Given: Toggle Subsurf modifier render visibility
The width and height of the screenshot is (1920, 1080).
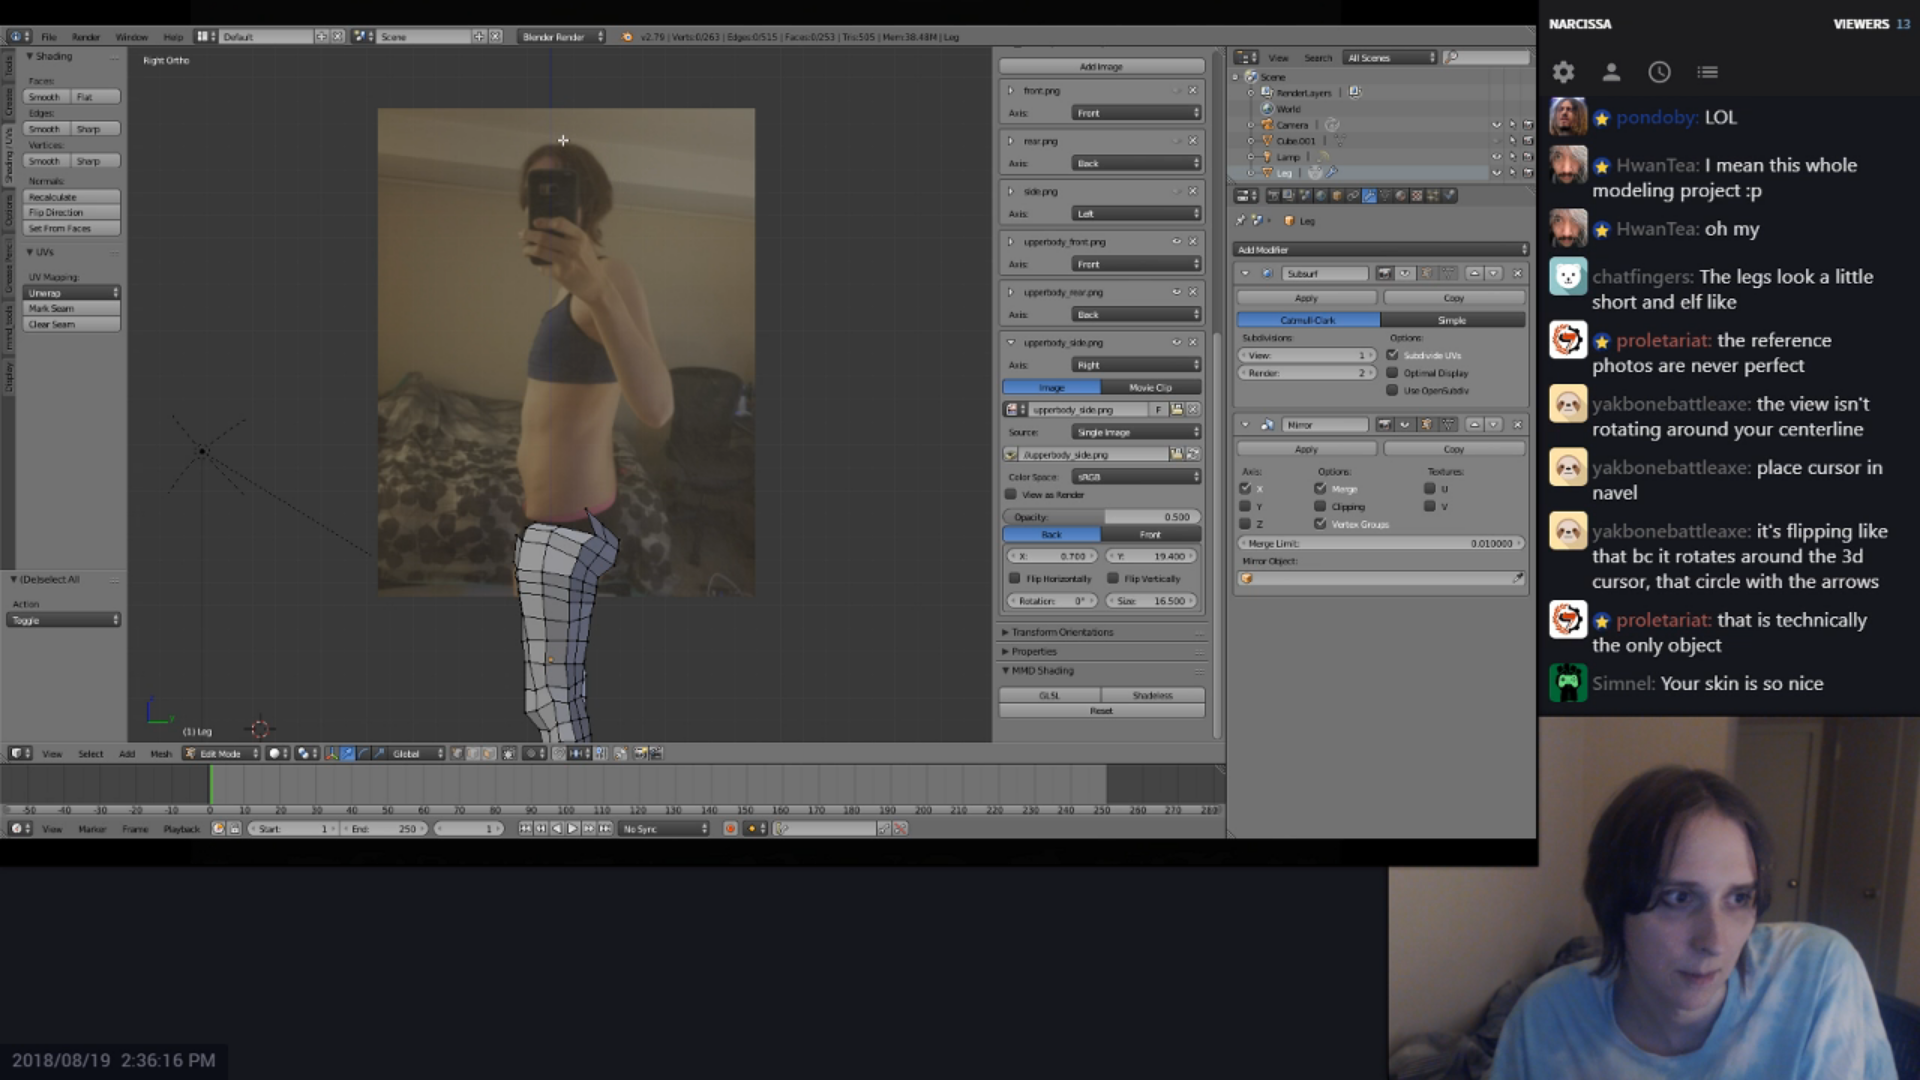Looking at the screenshot, I should (1384, 273).
